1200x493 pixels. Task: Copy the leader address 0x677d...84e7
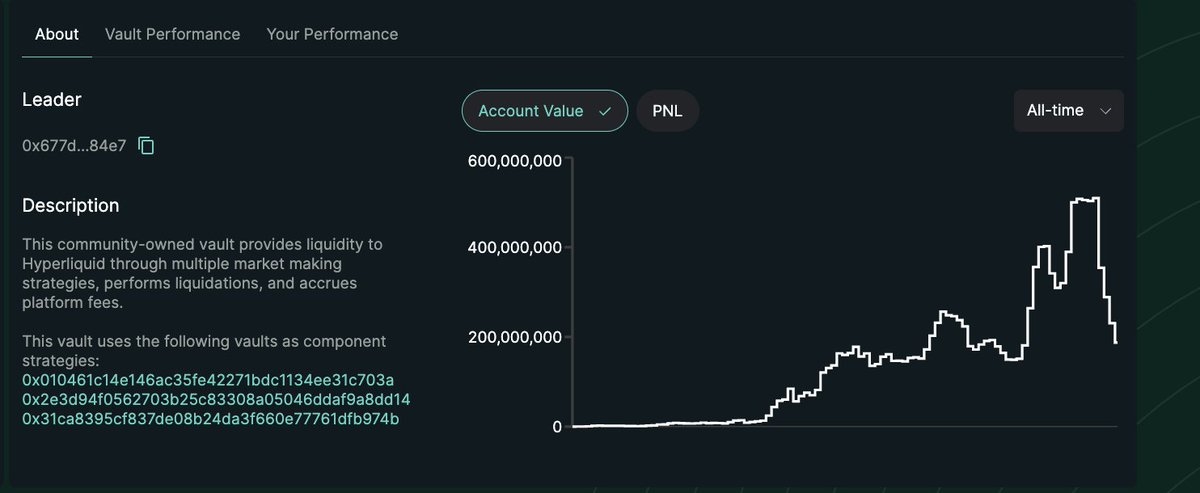146,146
